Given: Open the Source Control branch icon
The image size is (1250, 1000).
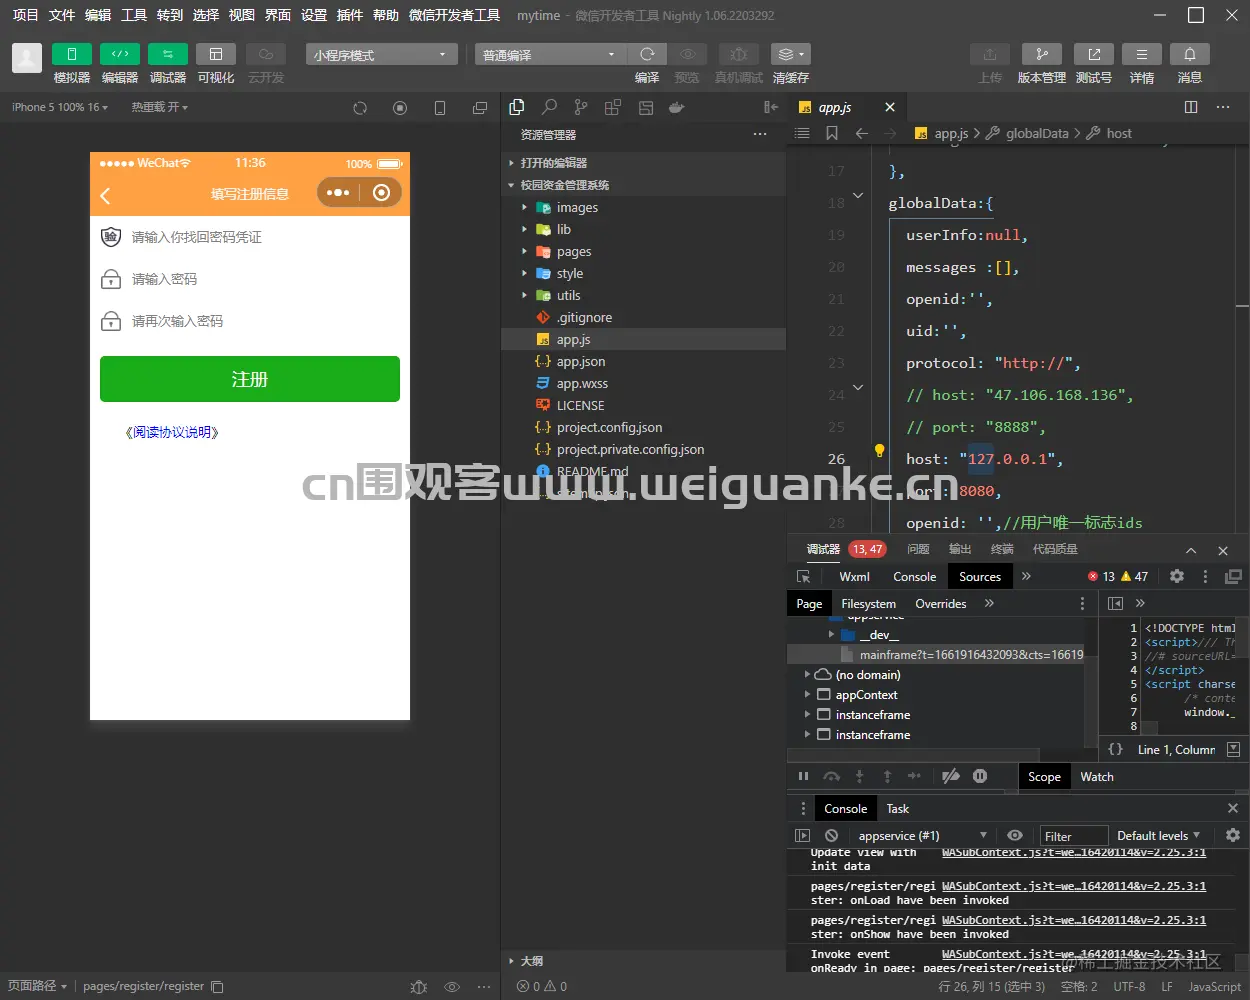Looking at the screenshot, I should click(x=581, y=107).
